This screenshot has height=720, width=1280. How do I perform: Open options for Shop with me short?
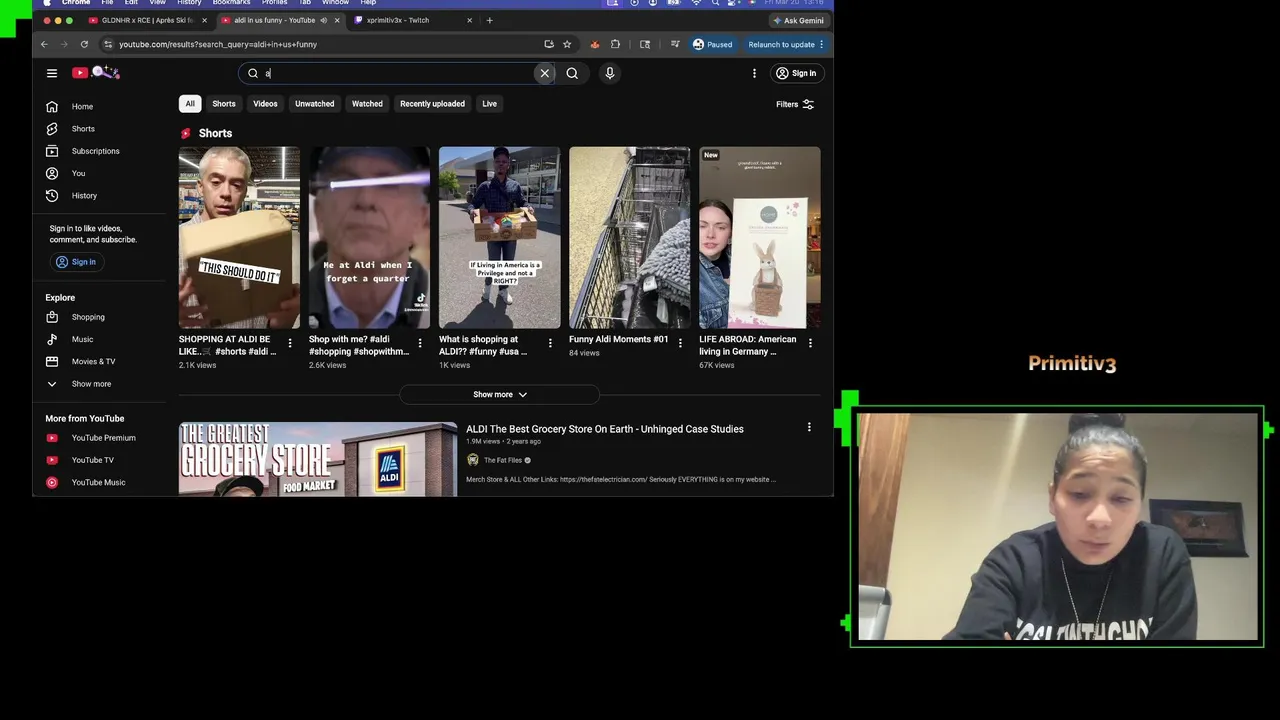tap(420, 343)
